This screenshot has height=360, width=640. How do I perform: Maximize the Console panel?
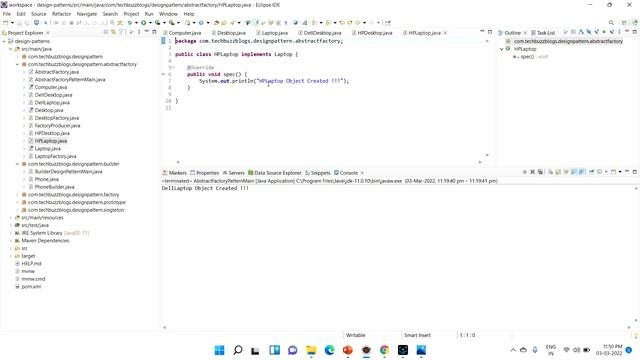(x=635, y=172)
